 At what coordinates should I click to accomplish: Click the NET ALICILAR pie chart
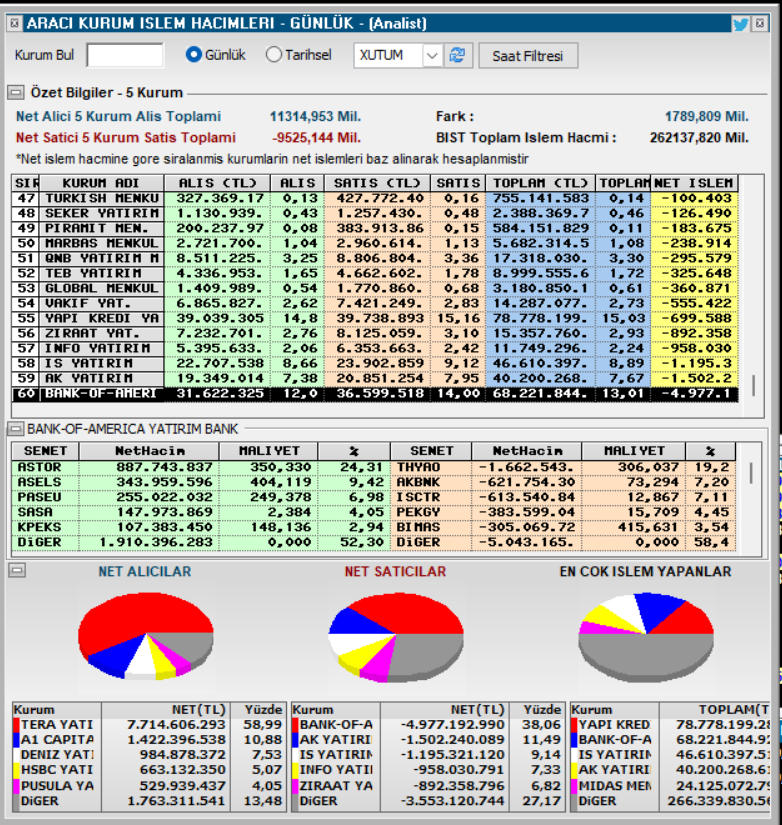click(146, 636)
